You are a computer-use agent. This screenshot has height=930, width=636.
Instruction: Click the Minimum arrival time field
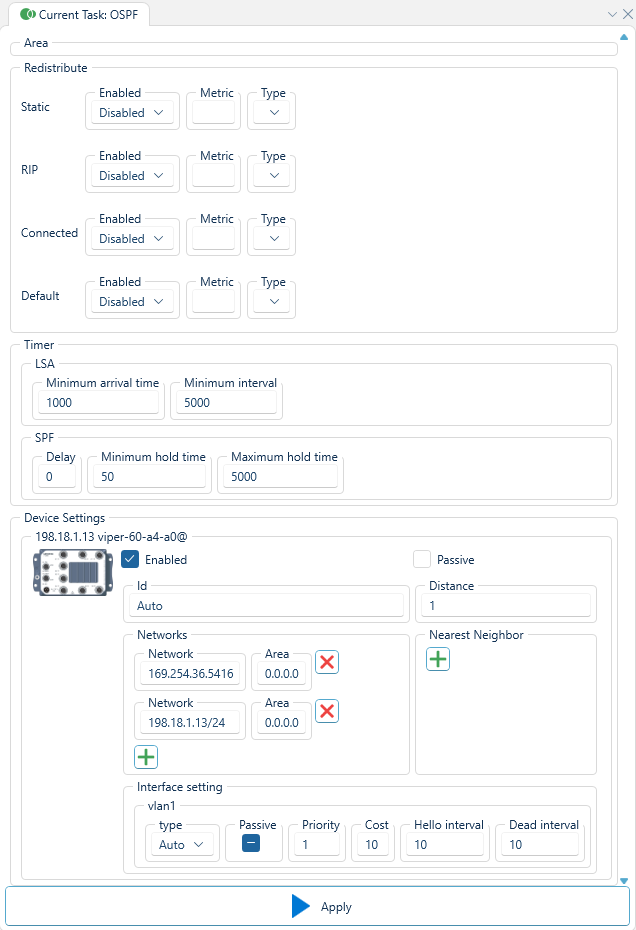pyautogui.click(x=98, y=403)
